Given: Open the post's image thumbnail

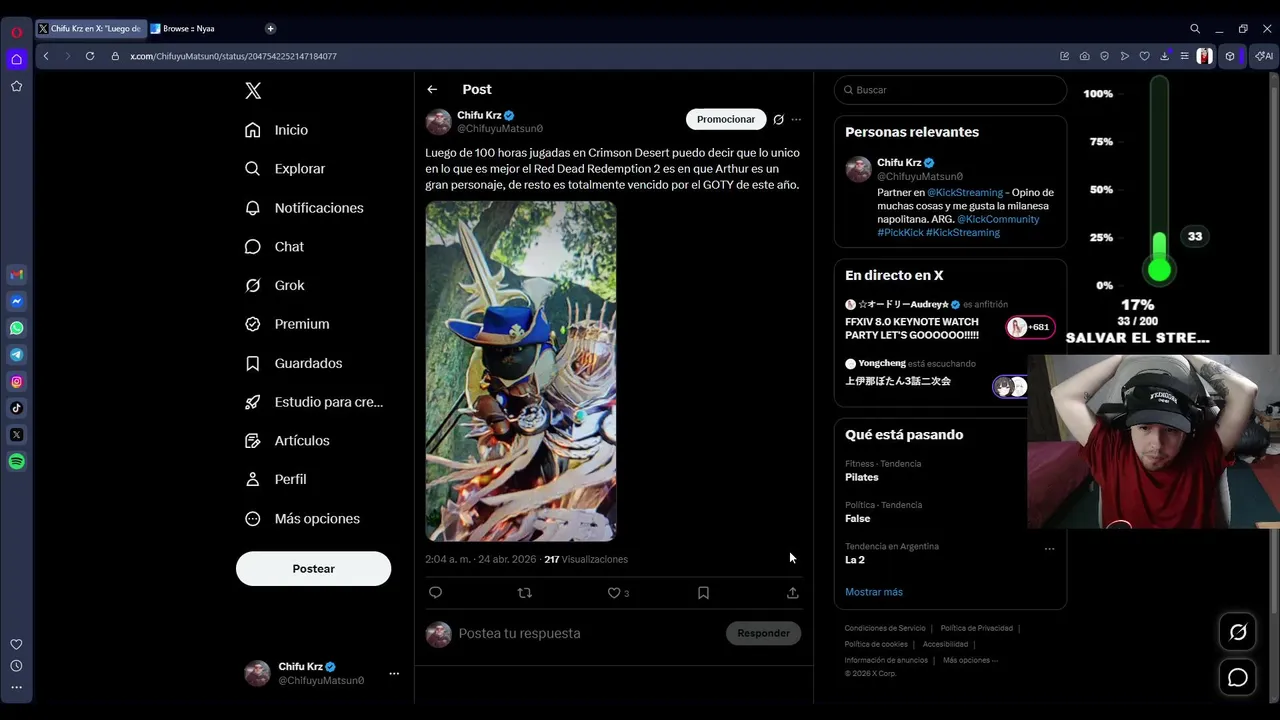Looking at the screenshot, I should [521, 371].
